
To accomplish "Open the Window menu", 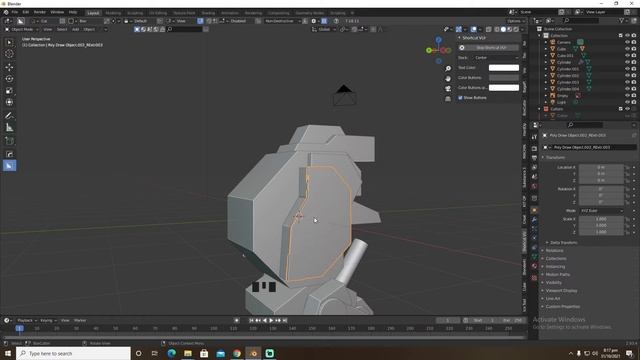I will click(x=57, y=12).
